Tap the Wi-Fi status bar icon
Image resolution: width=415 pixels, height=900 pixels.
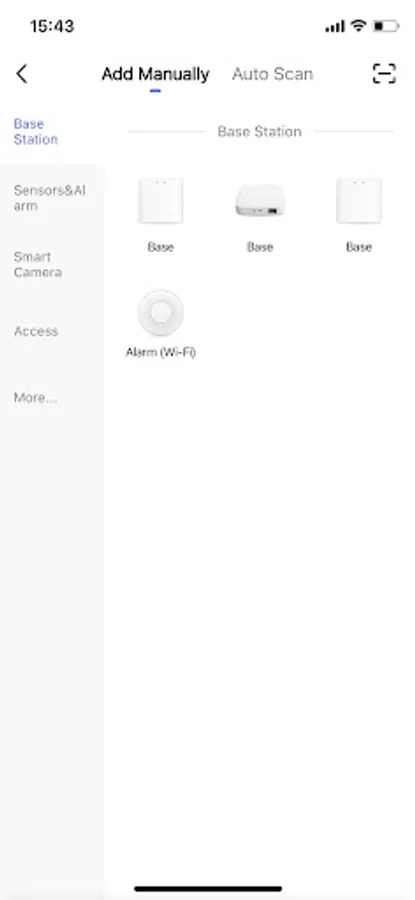pos(359,26)
